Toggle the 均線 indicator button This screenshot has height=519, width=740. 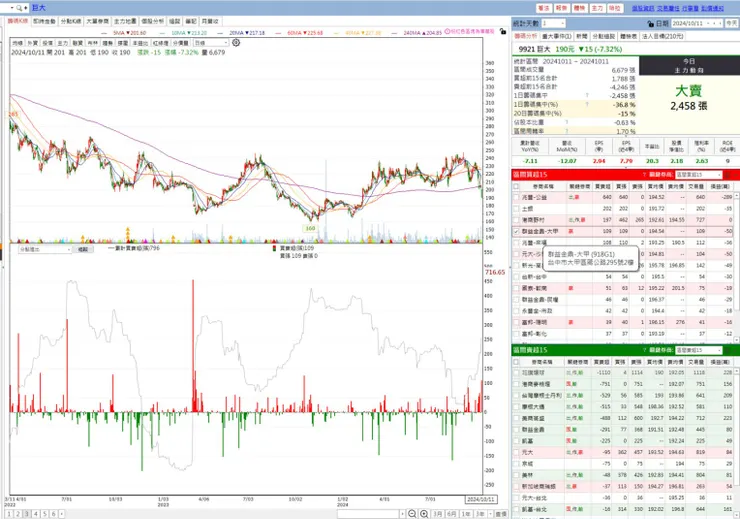(x=17, y=43)
